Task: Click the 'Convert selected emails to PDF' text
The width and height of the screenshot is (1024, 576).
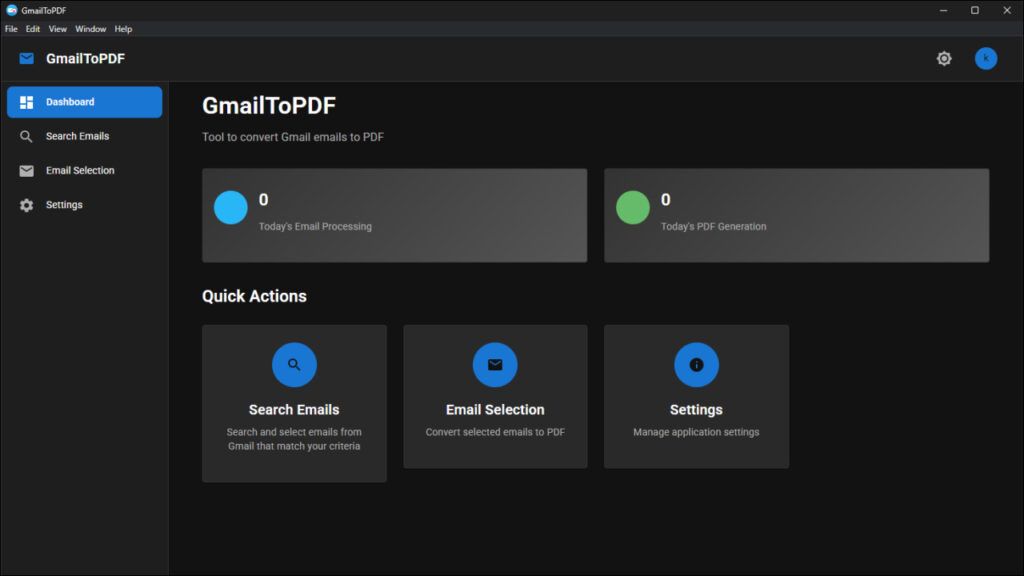Action: [x=495, y=432]
